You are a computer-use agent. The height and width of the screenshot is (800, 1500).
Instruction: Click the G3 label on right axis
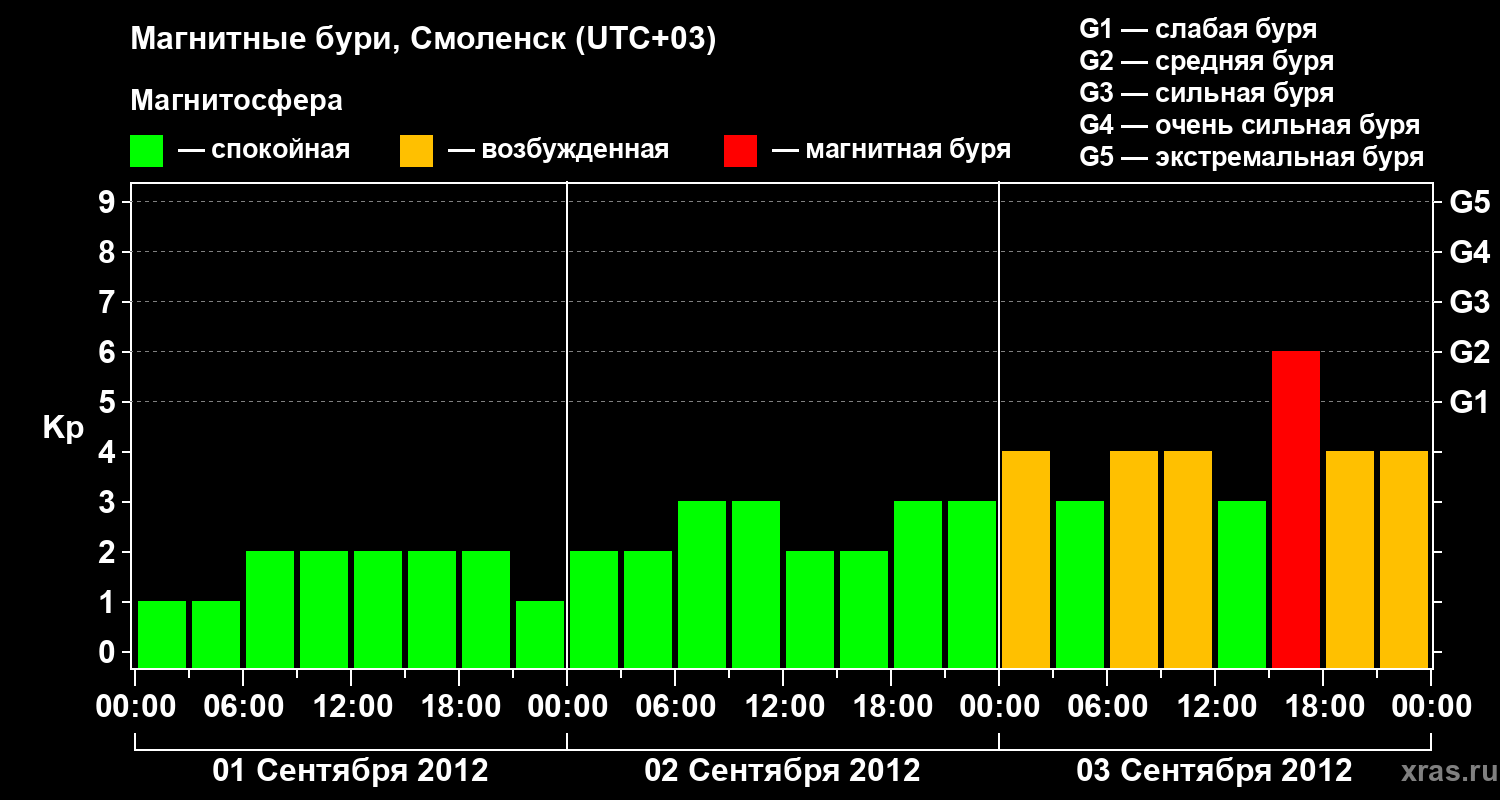[x=1470, y=302]
